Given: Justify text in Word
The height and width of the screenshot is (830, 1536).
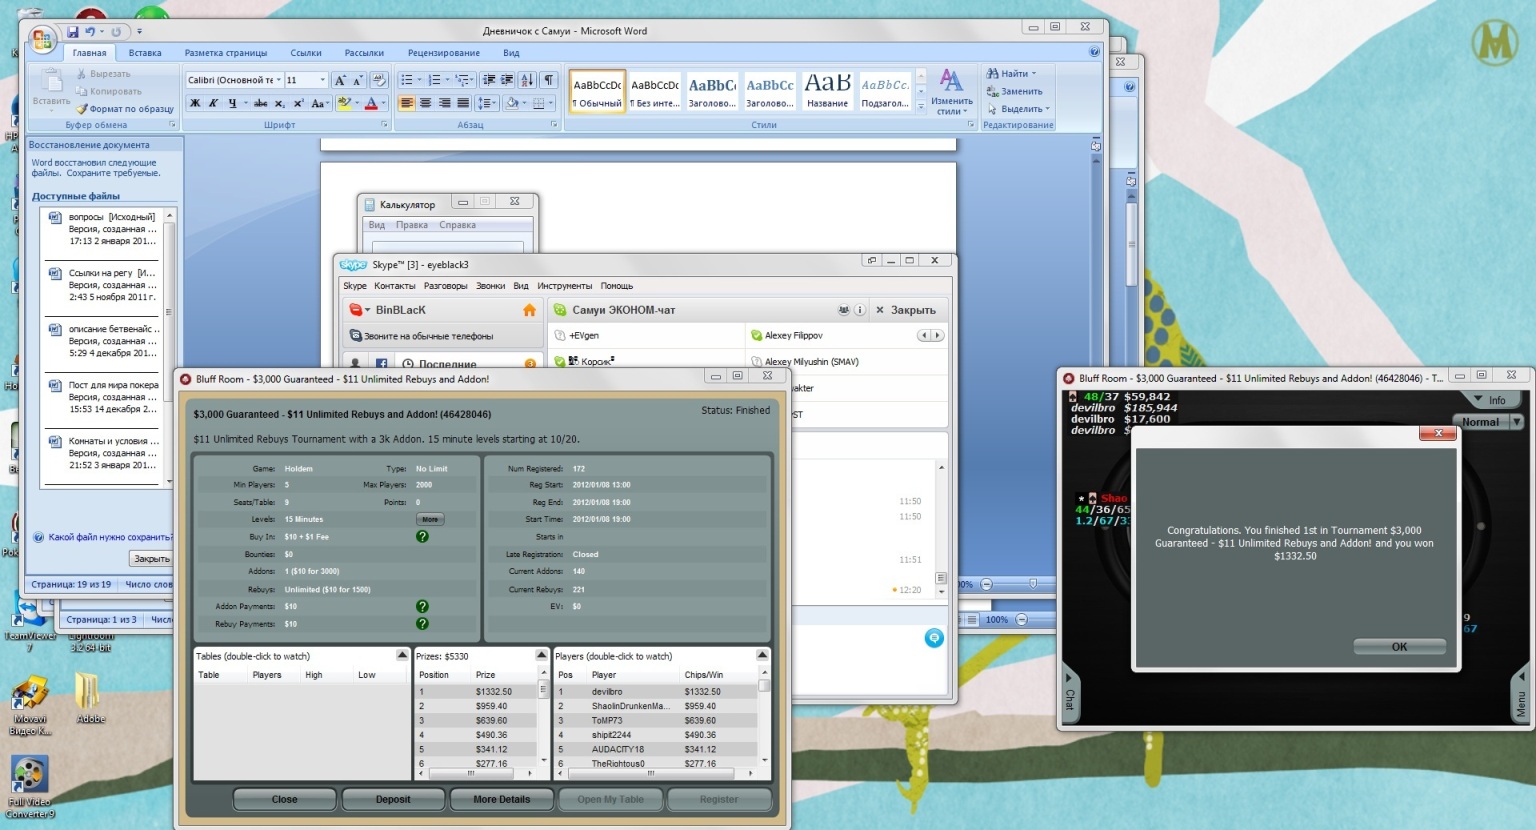Looking at the screenshot, I should click(463, 103).
